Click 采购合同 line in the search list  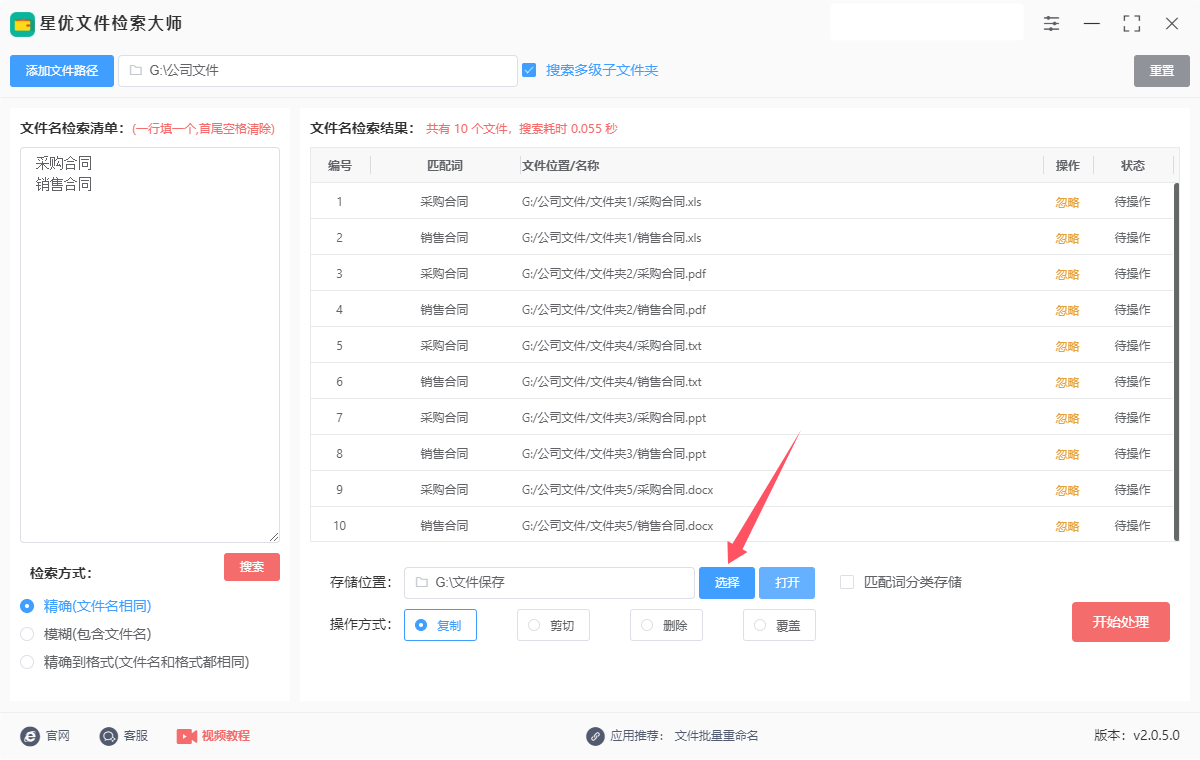(64, 163)
